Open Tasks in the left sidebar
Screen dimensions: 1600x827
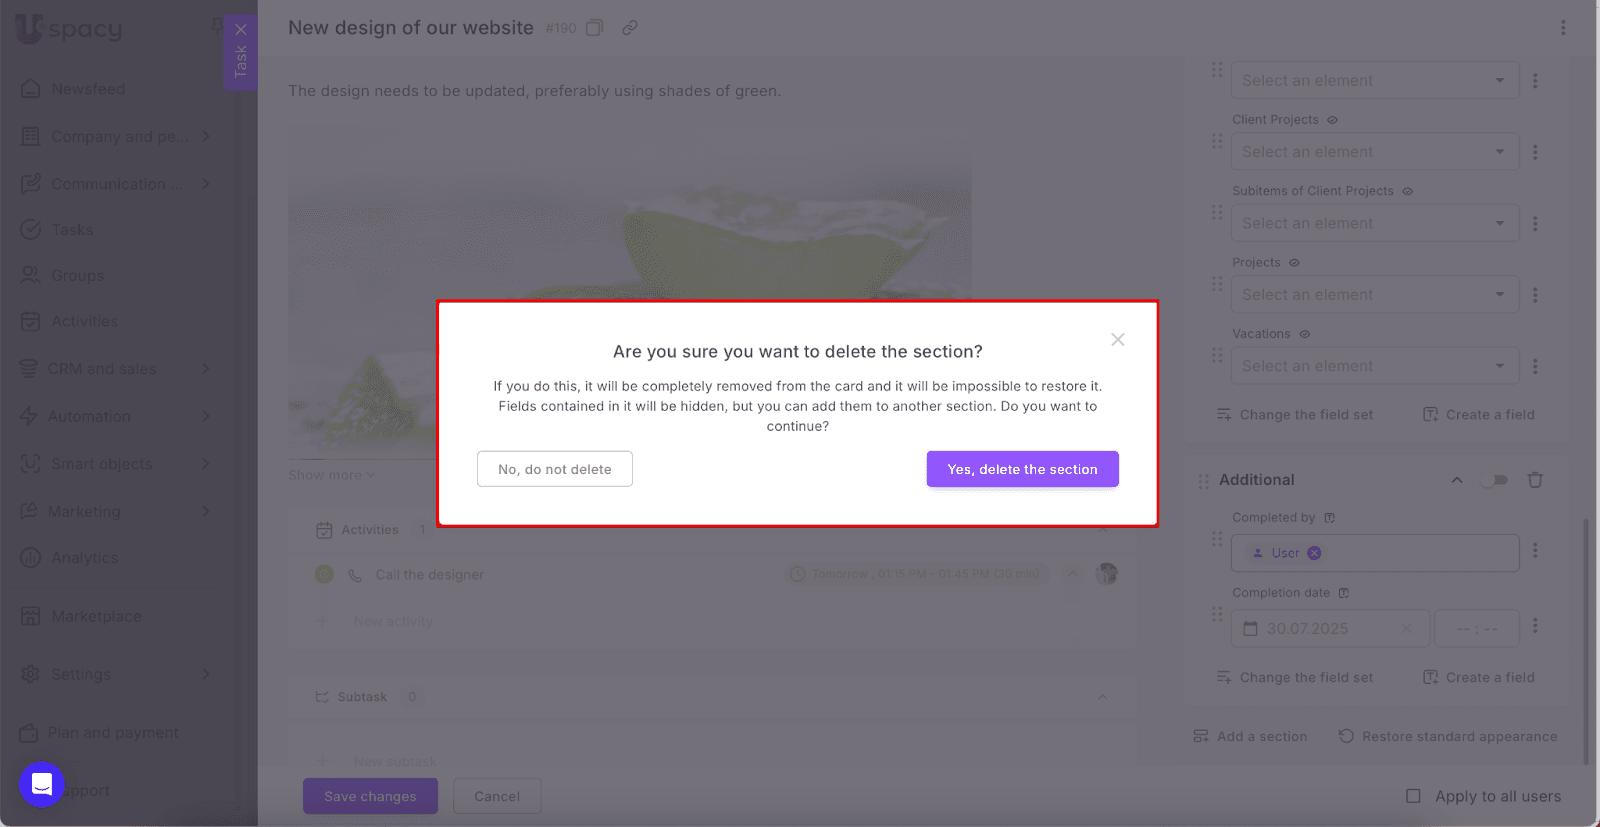[x=72, y=230]
